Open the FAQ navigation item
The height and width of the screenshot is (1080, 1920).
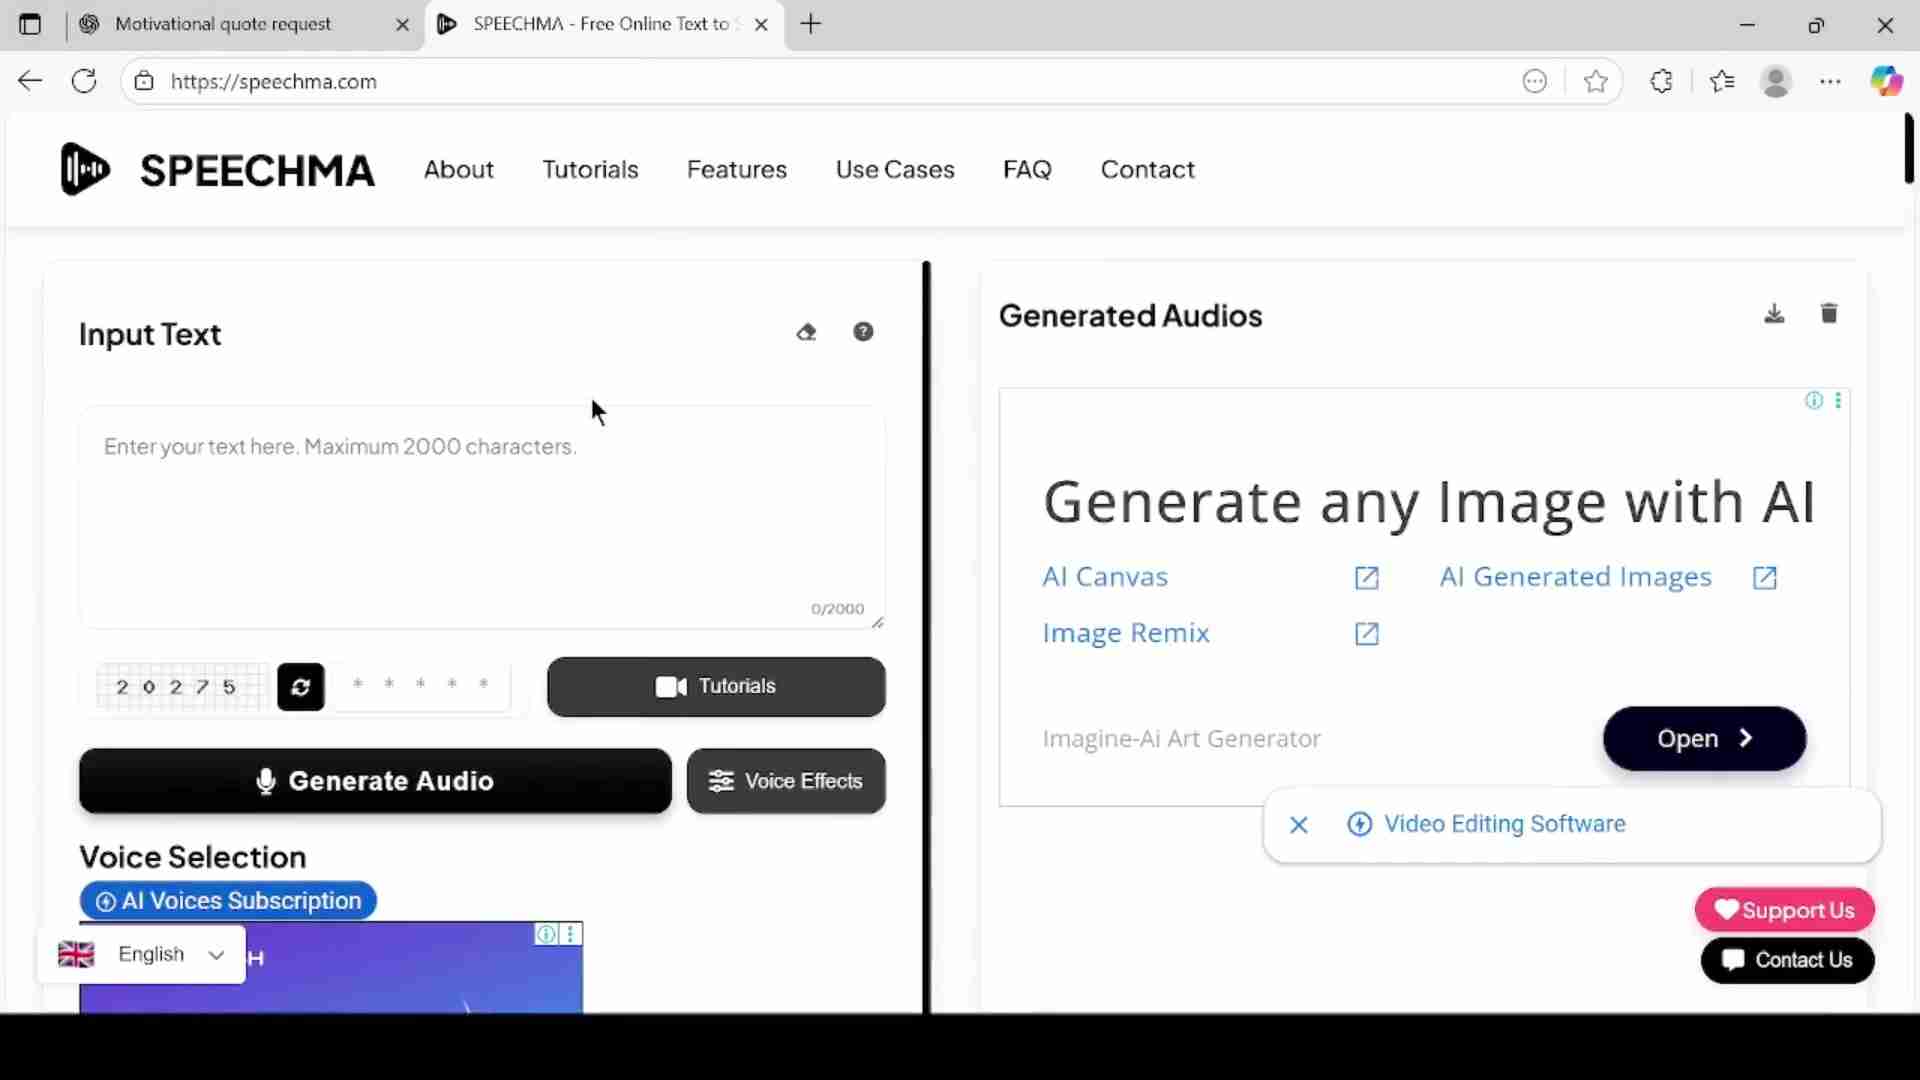click(1027, 169)
